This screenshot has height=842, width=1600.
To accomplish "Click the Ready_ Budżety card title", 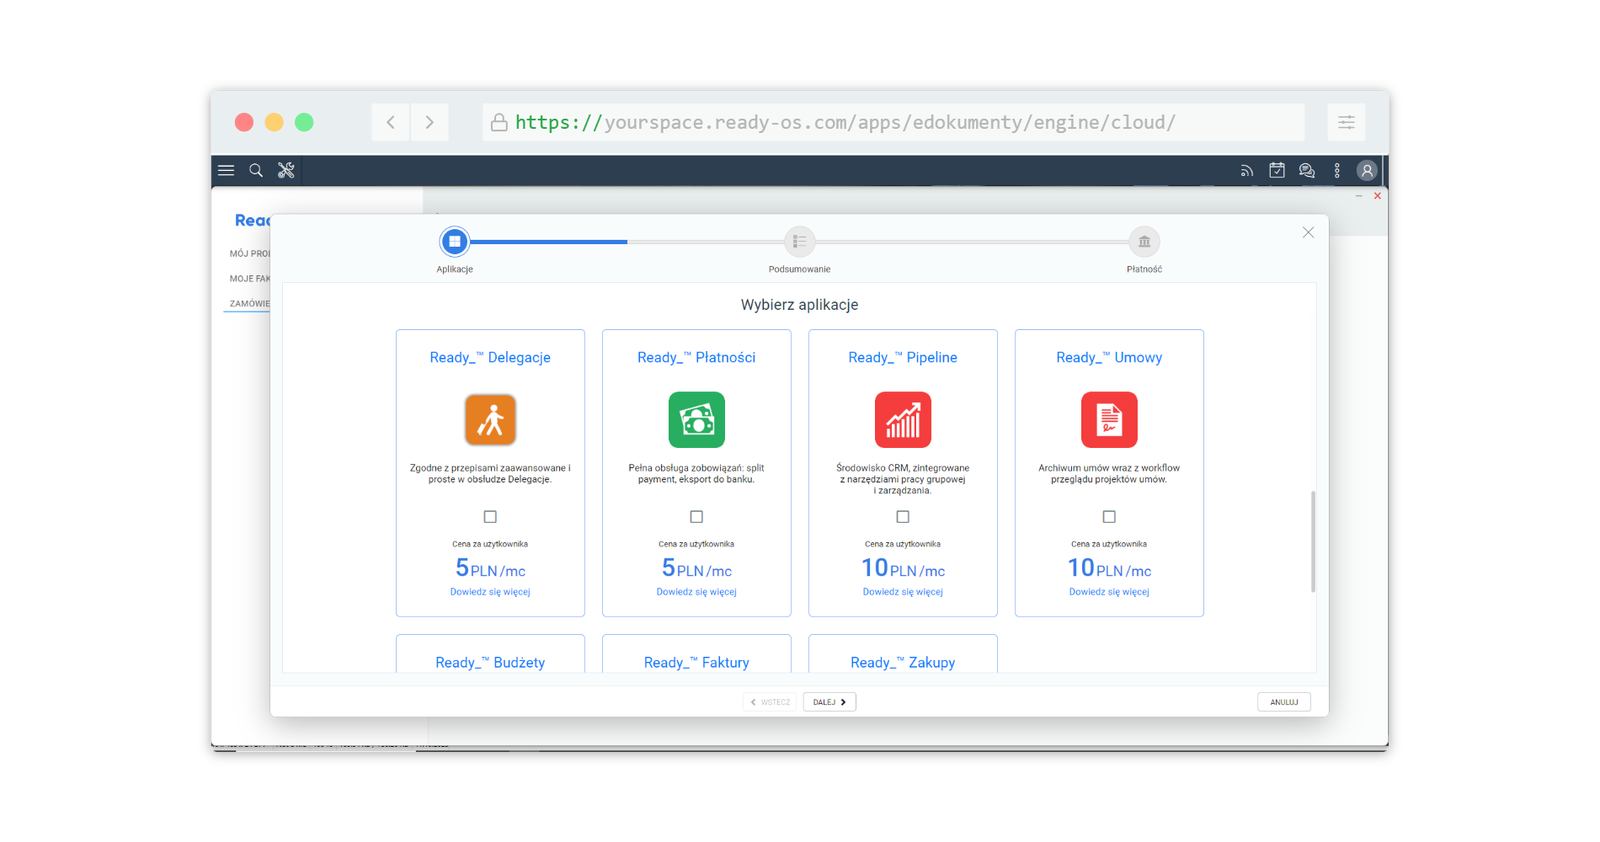I will (490, 662).
